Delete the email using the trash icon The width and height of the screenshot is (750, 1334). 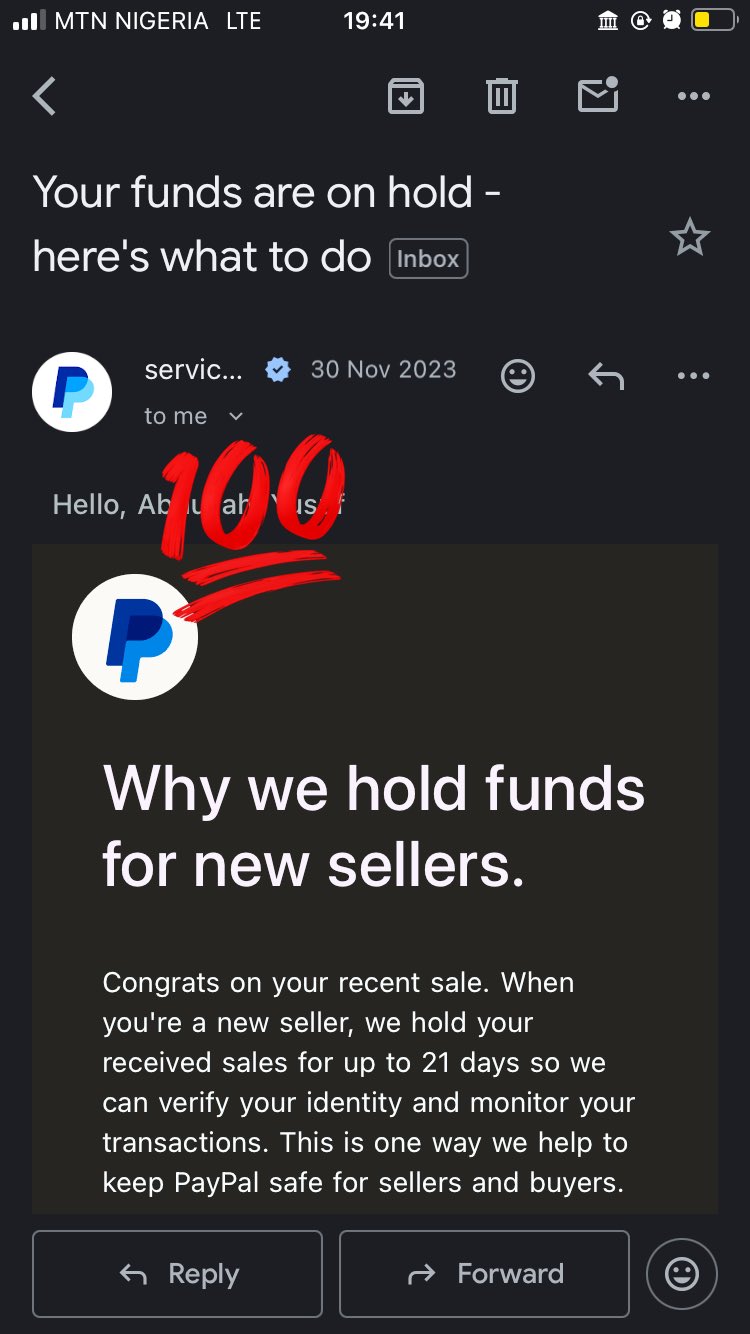point(501,97)
